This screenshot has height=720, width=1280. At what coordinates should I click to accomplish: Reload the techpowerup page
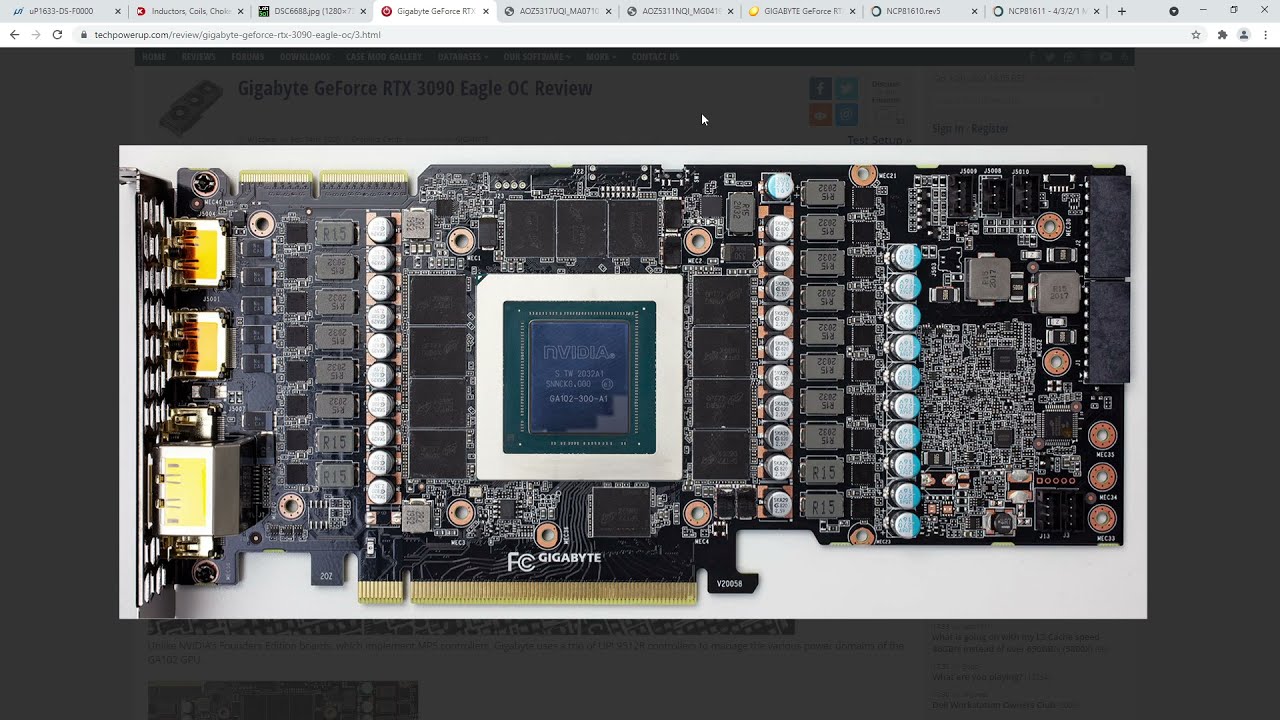57,34
